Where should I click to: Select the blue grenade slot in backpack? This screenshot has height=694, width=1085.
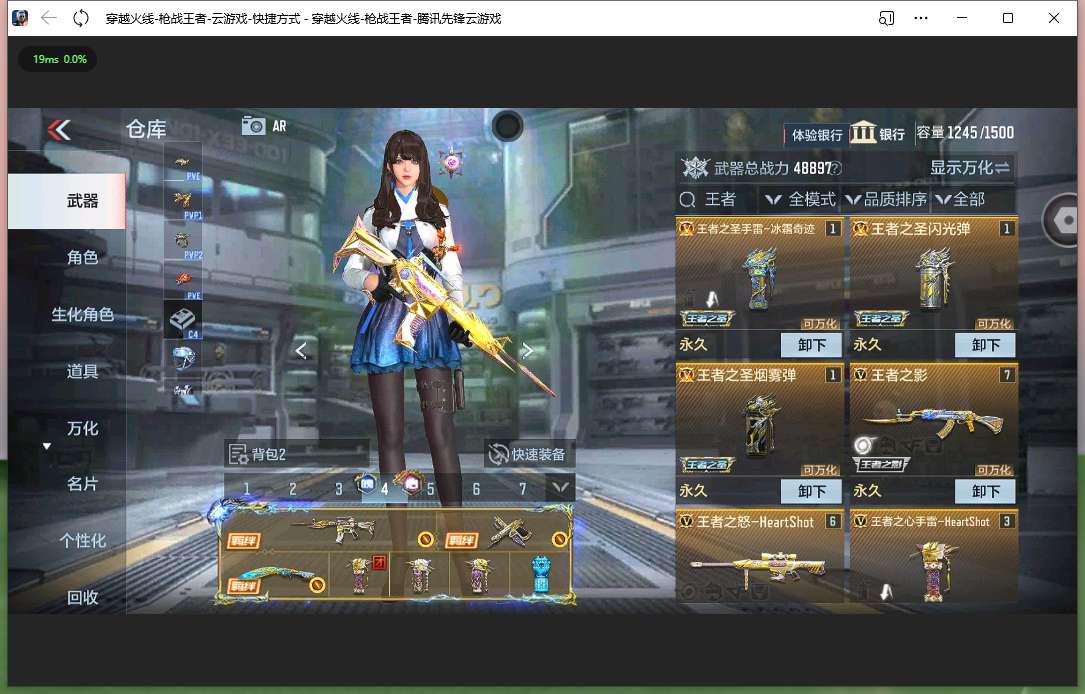pos(541,574)
